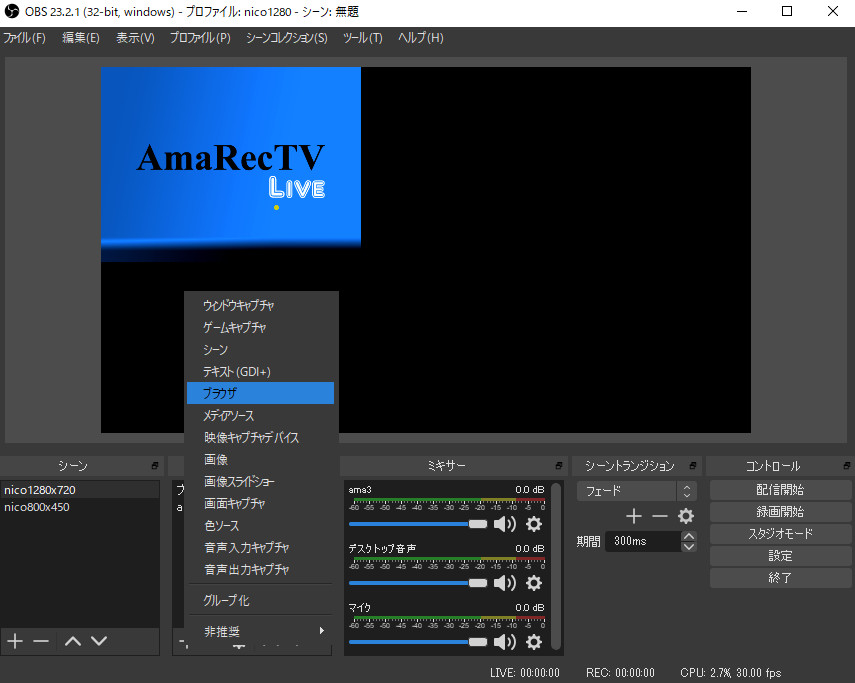Undock the シーン panel icon

(155, 466)
